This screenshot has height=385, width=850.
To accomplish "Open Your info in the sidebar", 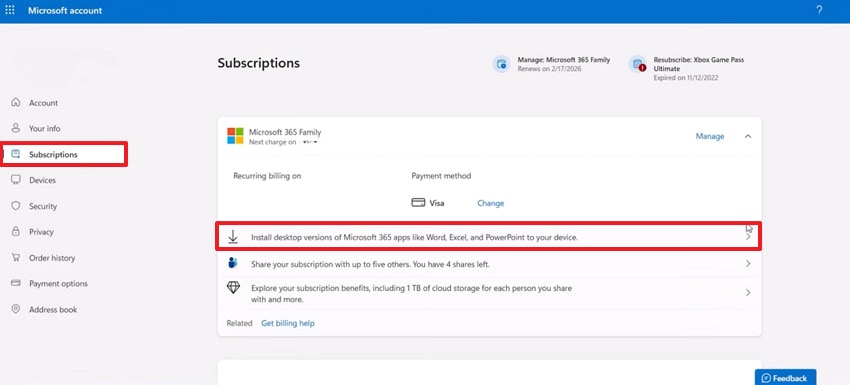I will [x=45, y=129].
